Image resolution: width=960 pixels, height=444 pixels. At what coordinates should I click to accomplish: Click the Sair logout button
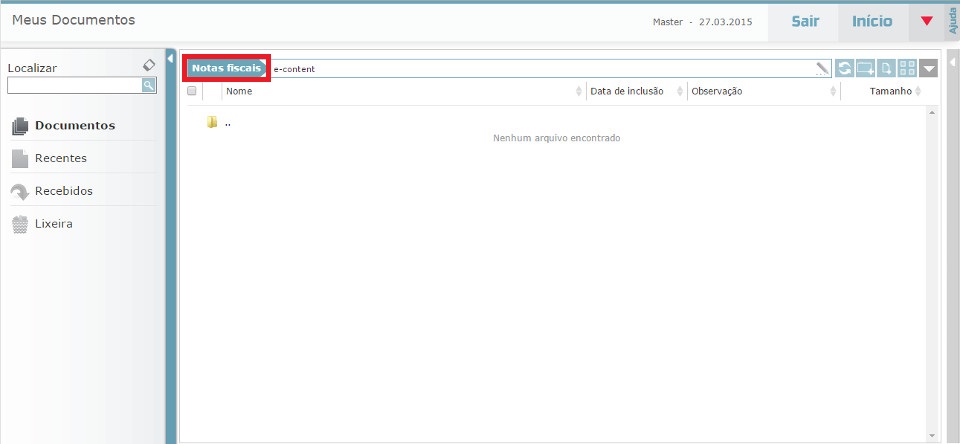(x=805, y=21)
